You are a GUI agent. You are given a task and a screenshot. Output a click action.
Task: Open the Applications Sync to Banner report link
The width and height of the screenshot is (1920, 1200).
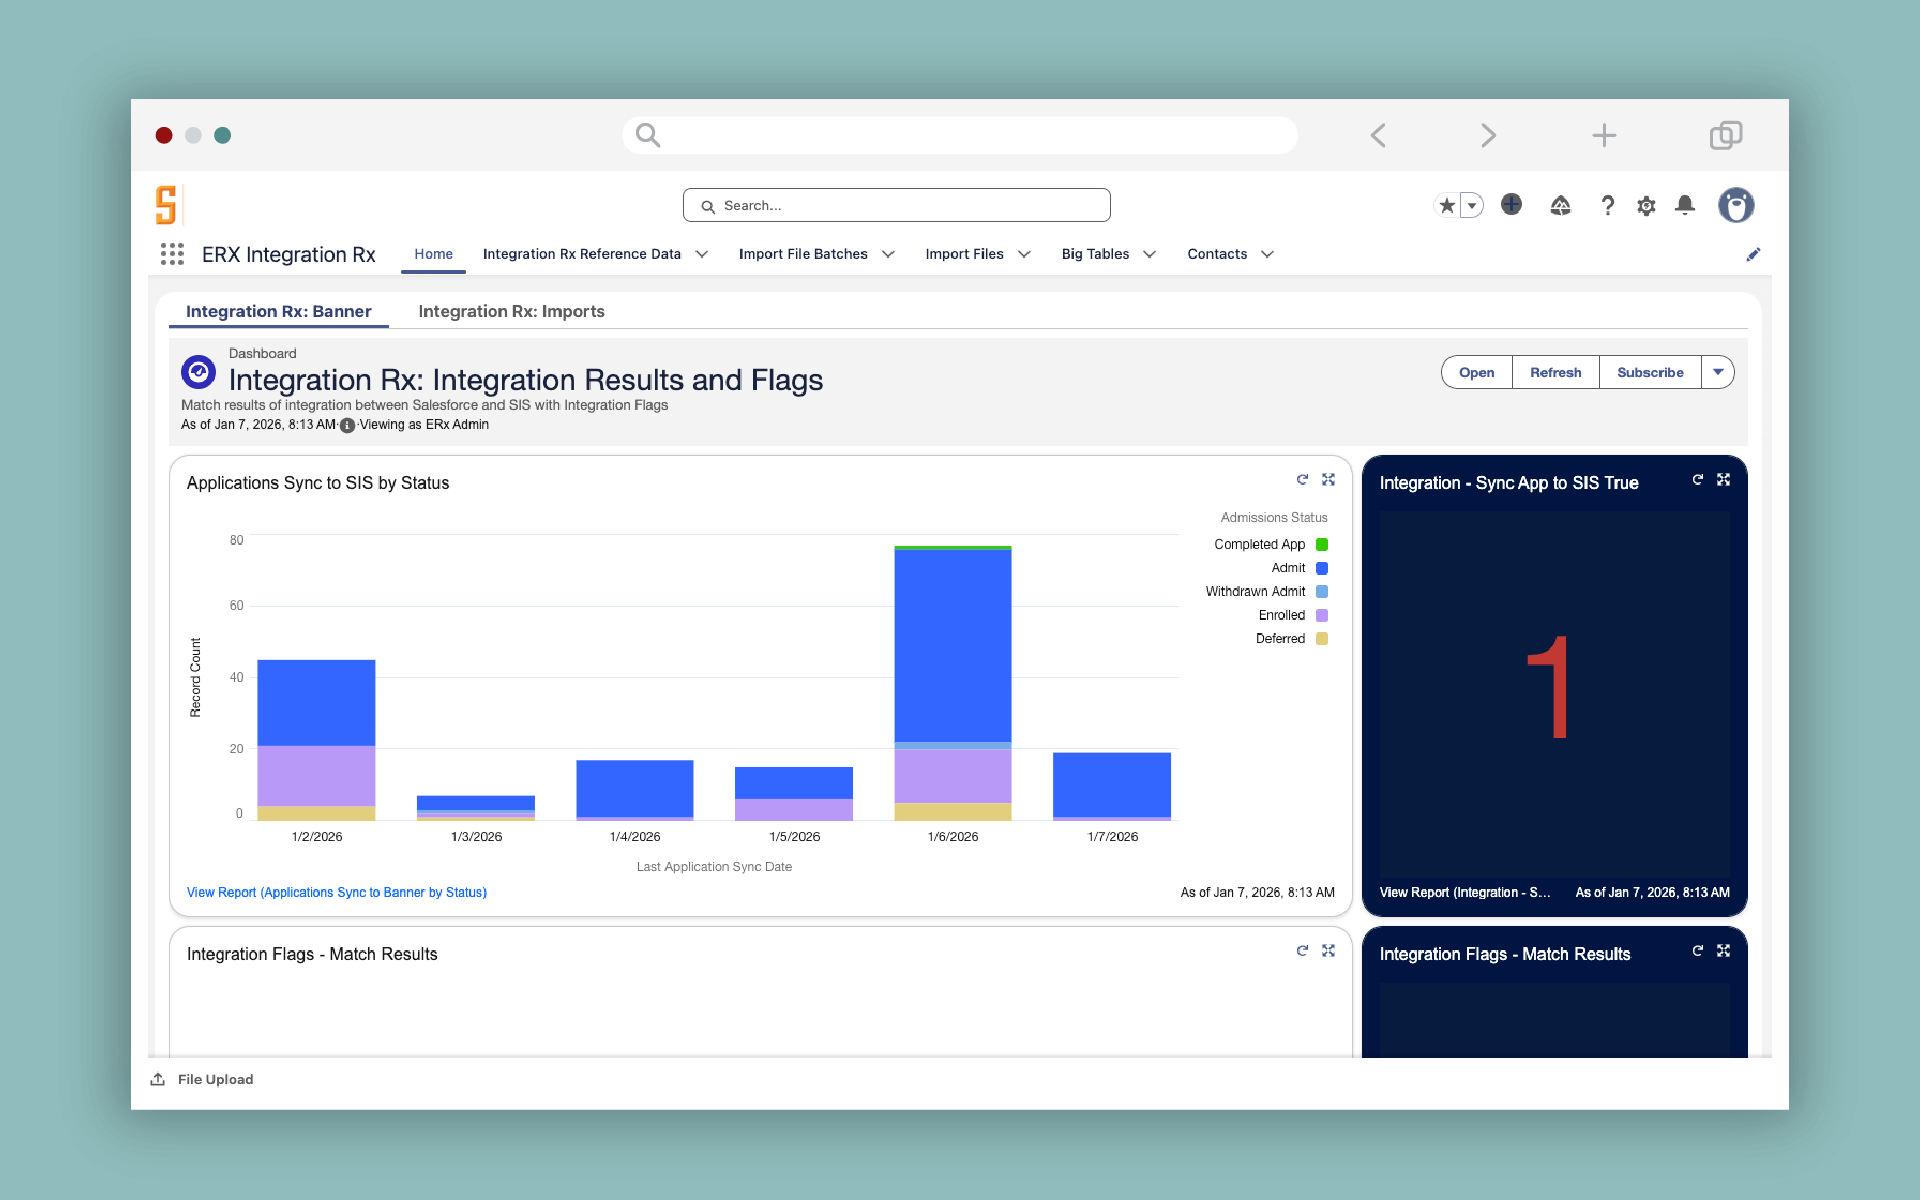click(336, 892)
